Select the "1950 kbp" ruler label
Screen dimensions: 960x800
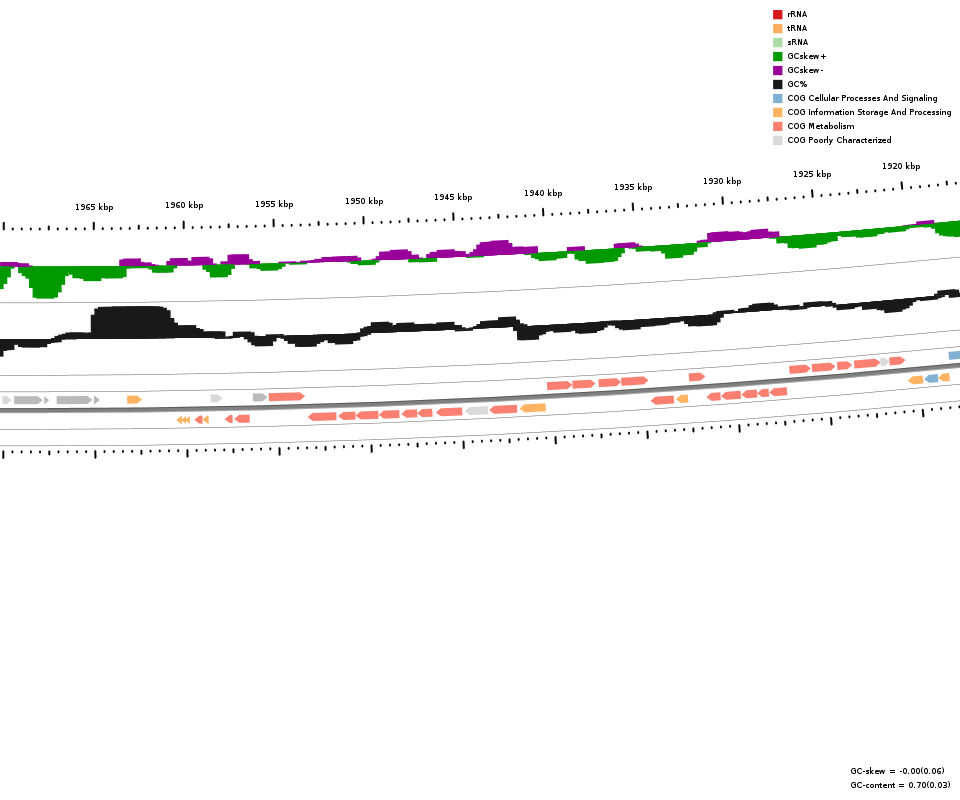364,201
